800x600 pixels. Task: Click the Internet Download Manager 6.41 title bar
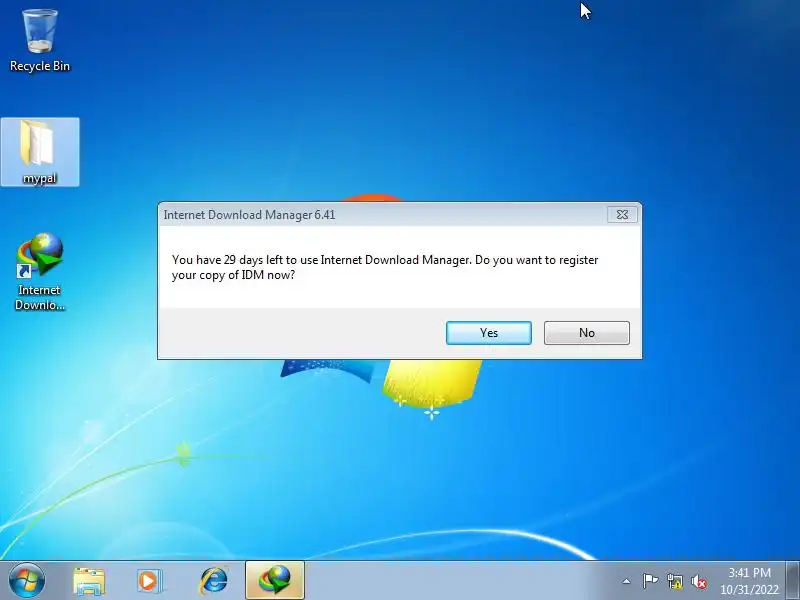pyautogui.click(x=383, y=215)
